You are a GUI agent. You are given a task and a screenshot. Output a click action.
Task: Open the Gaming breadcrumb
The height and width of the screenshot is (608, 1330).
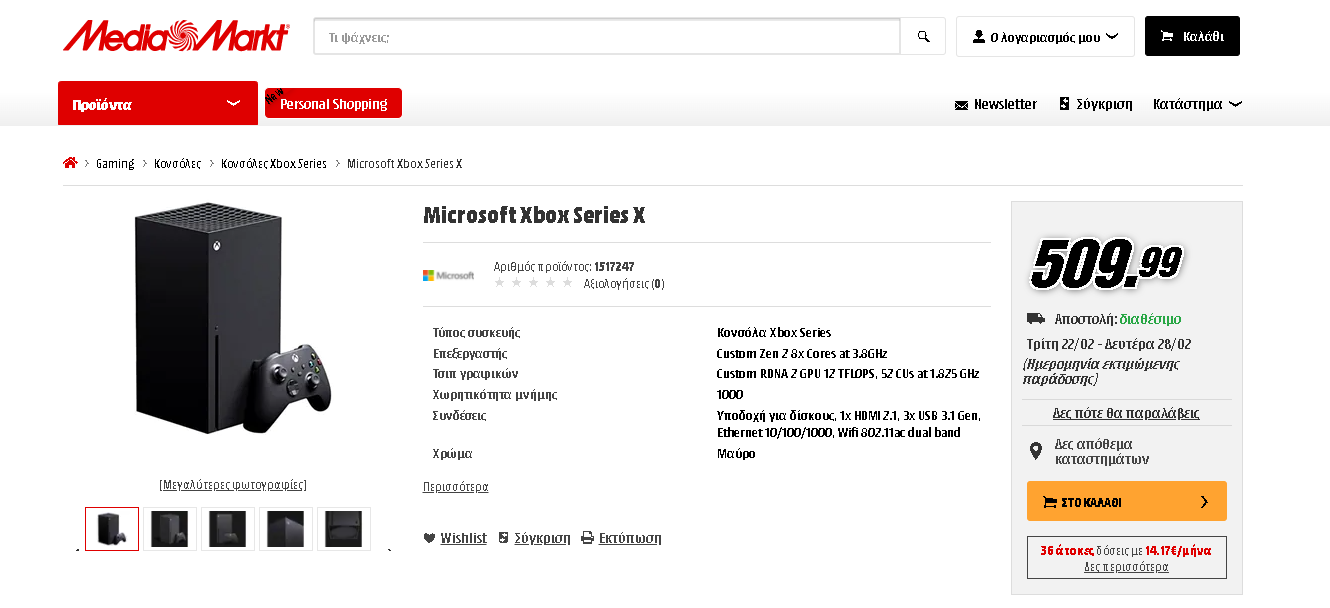click(115, 163)
